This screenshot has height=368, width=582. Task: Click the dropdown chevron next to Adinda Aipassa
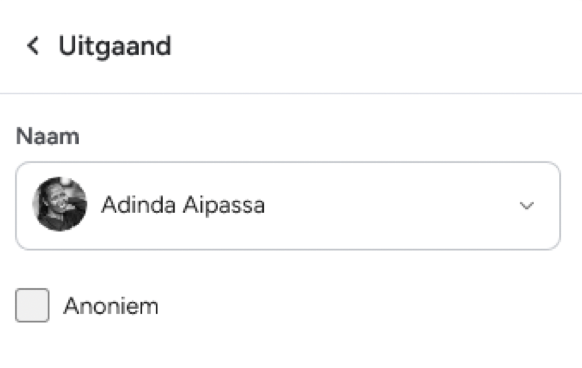pyautogui.click(x=526, y=205)
